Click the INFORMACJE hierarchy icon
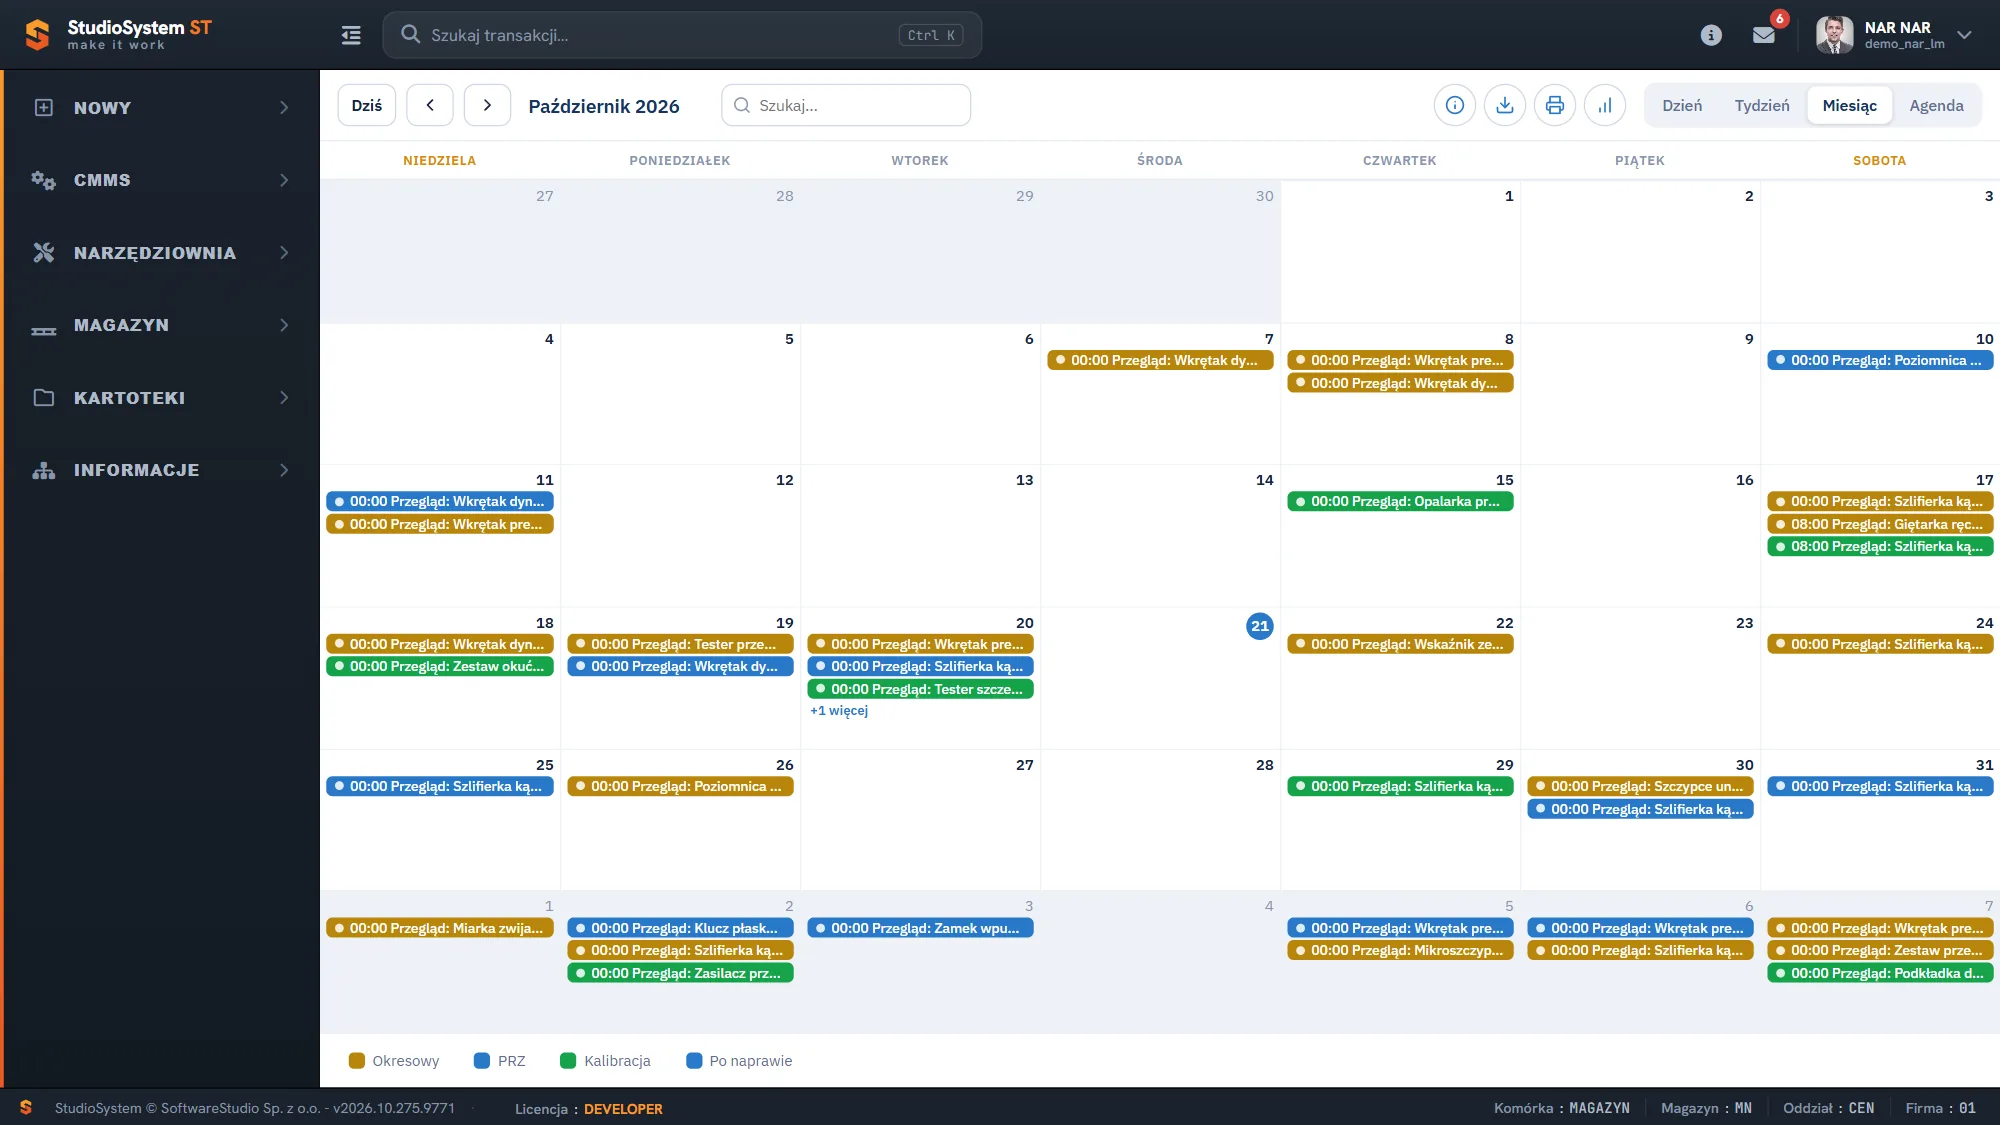 (43, 471)
